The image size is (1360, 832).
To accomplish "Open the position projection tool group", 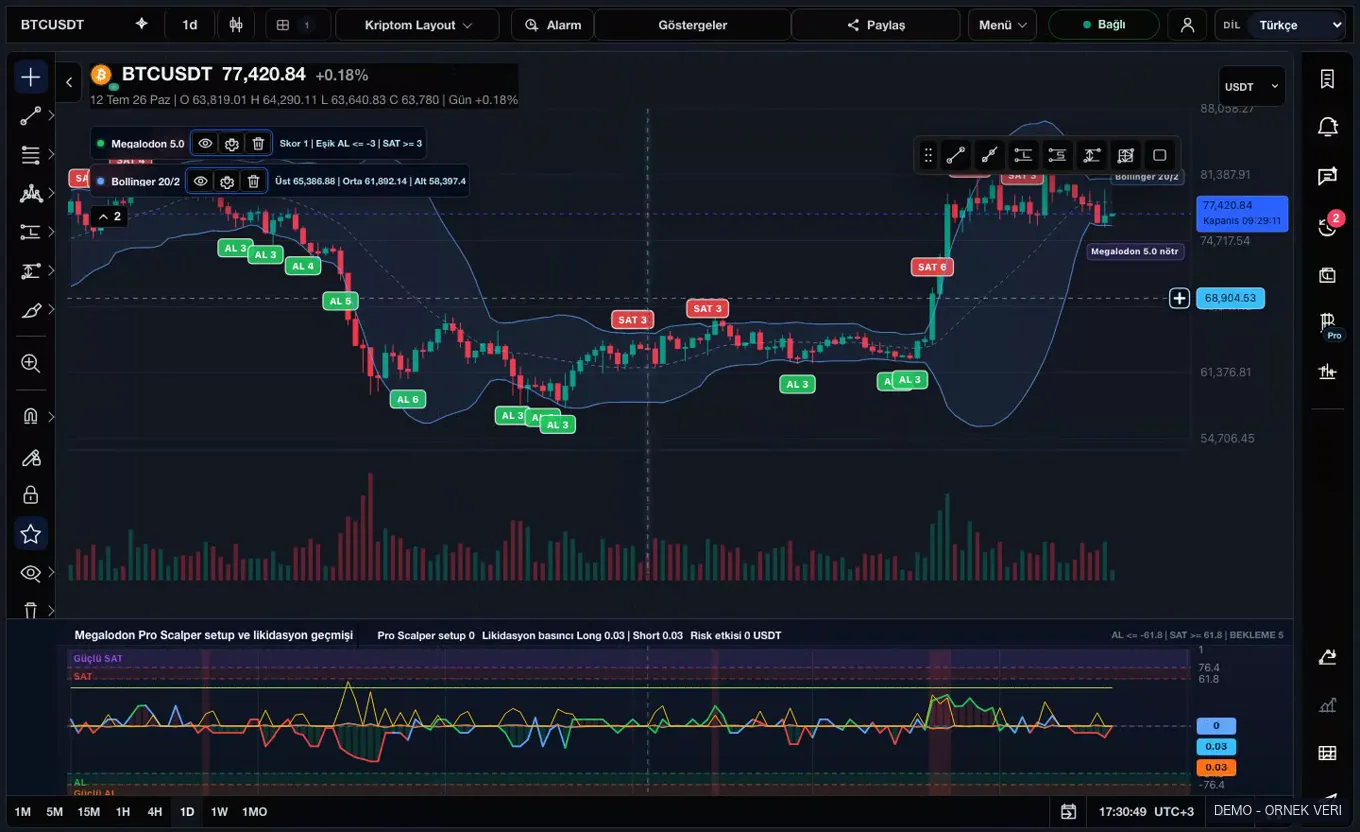I will pos(31,232).
